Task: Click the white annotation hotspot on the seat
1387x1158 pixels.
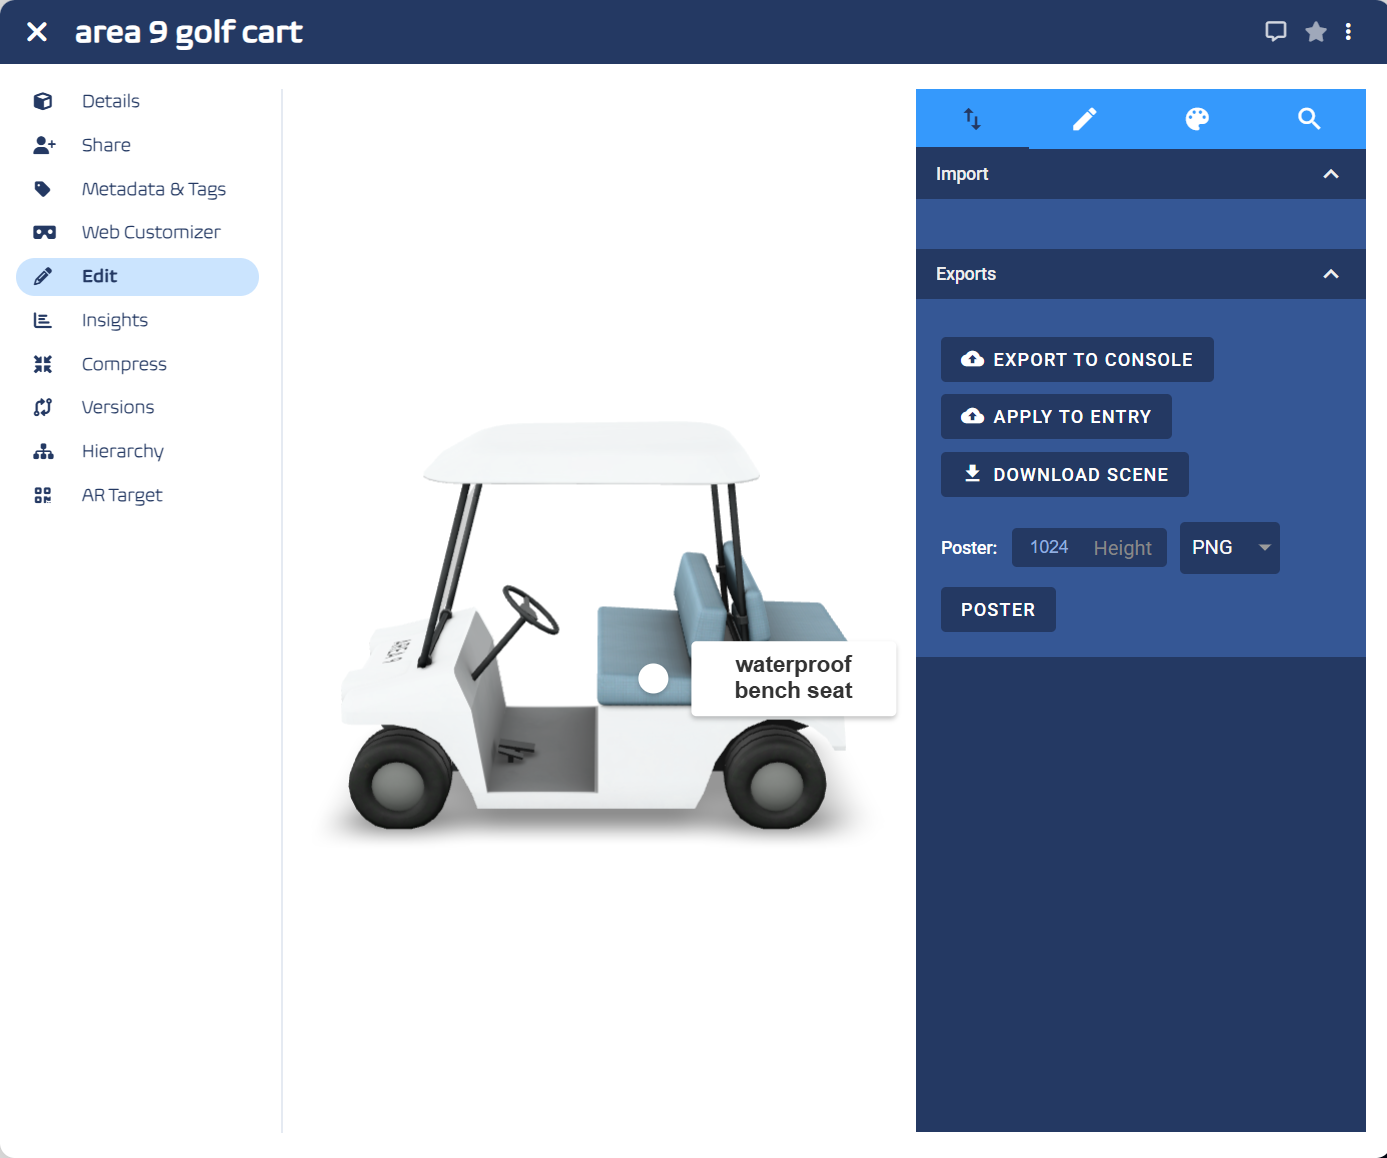Action: coord(653,678)
